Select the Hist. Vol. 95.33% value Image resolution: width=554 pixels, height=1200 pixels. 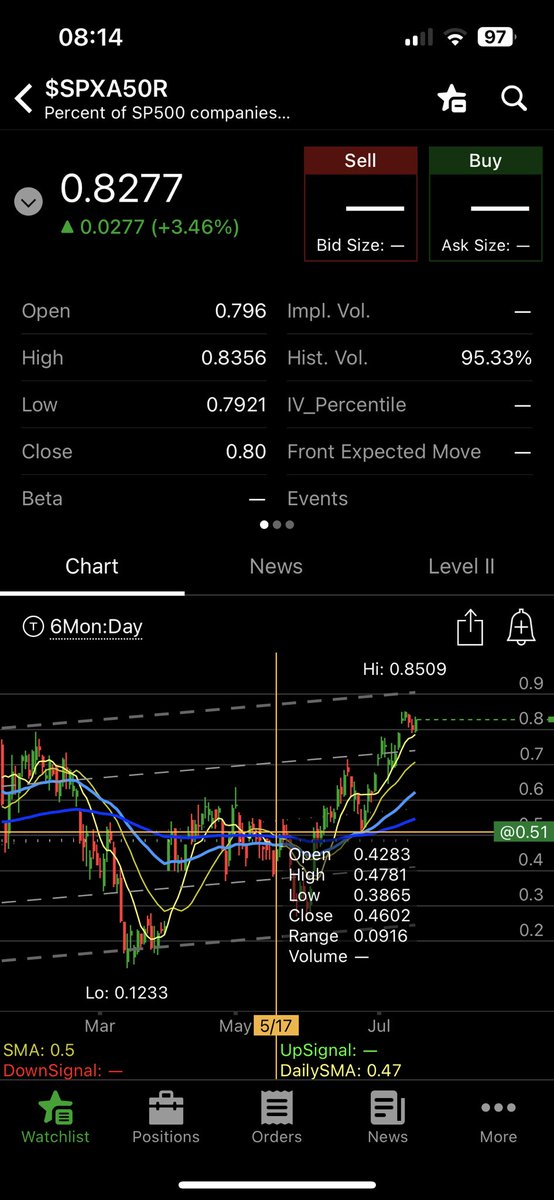tap(496, 358)
